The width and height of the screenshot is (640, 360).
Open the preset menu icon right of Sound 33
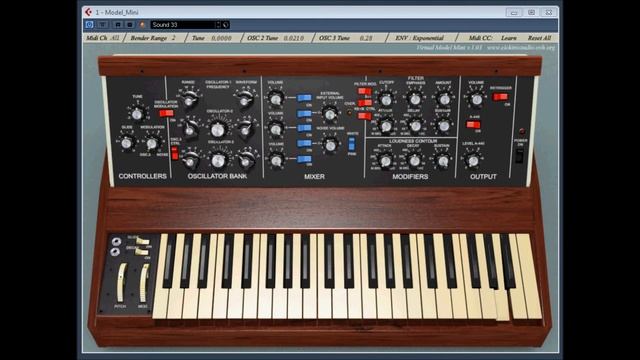(226, 25)
